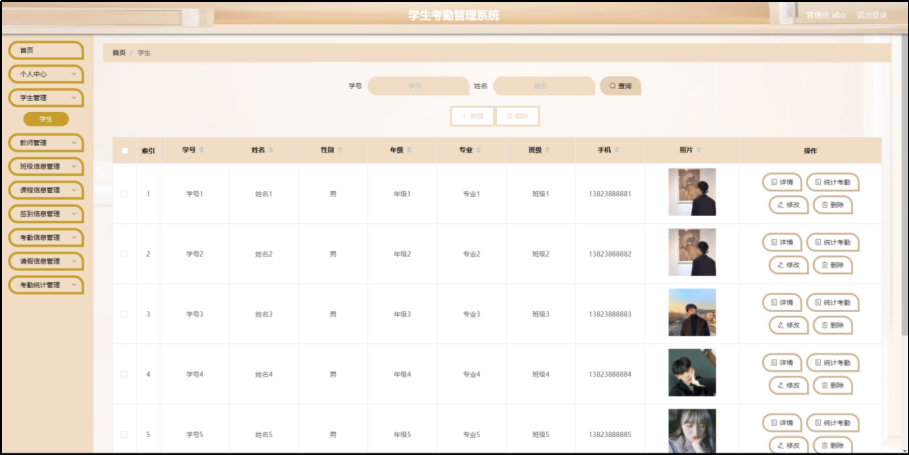Screen dimensions: 909x455
Task: Sort table by 年级 column arrows
Action: [x=409, y=150]
